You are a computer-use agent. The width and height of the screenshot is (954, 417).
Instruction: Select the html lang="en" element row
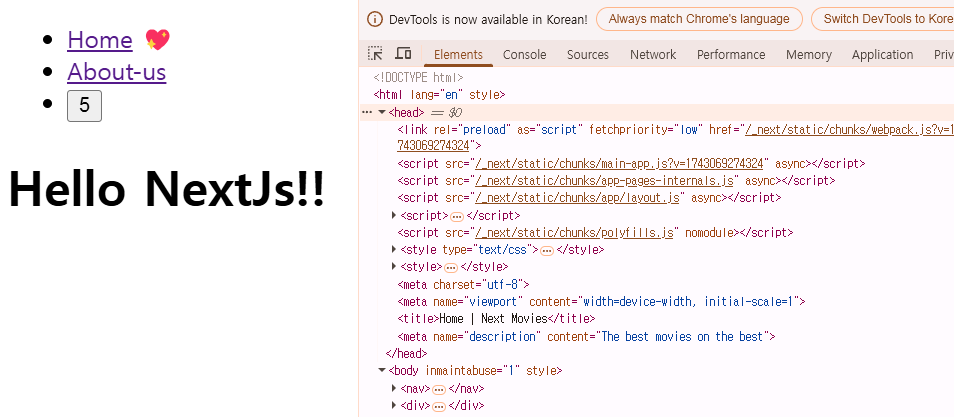[439, 94]
